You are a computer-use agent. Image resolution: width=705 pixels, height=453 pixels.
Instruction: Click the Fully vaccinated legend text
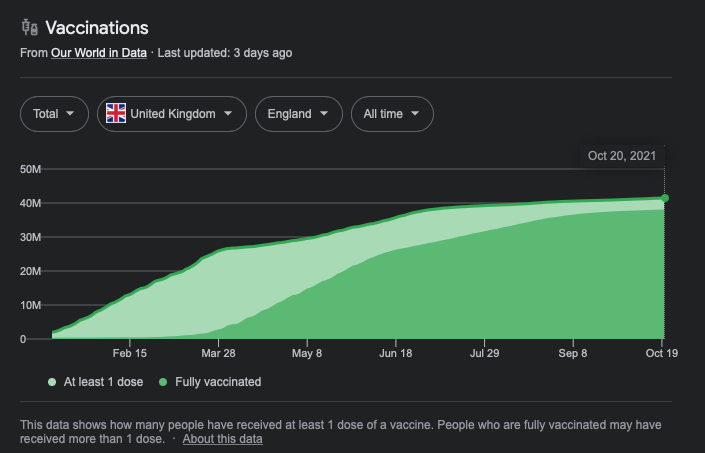pos(218,382)
